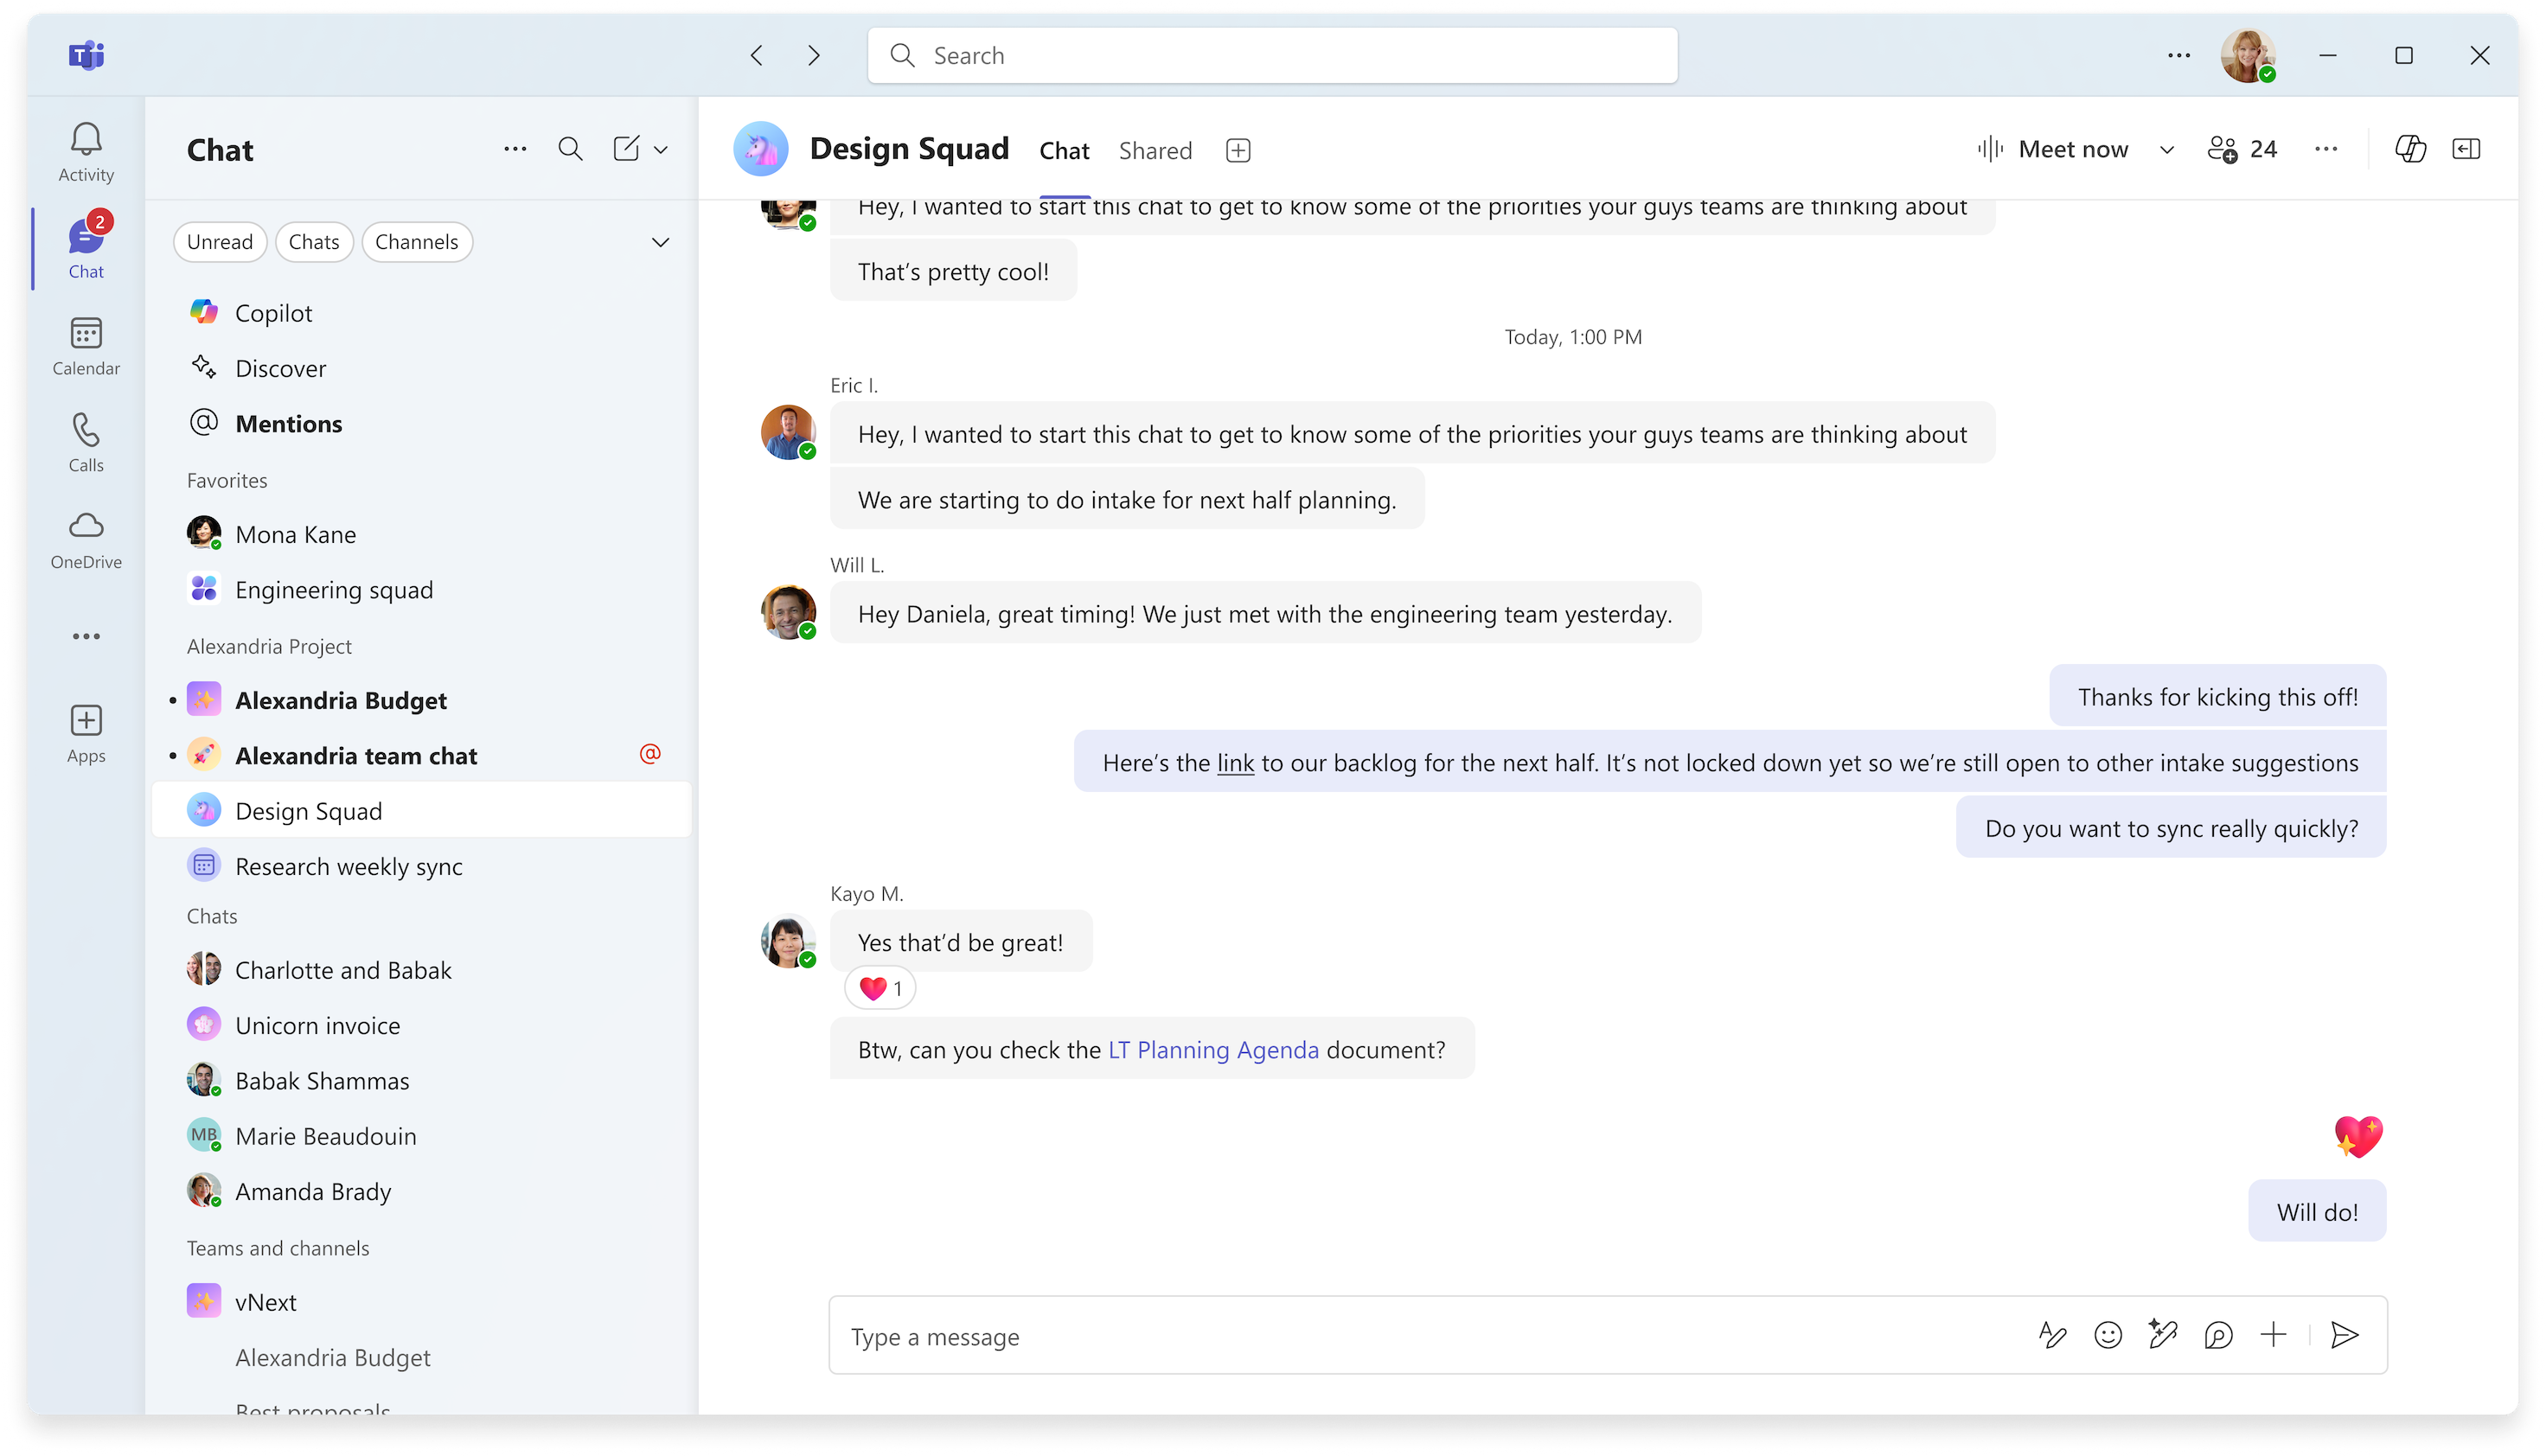The image size is (2546, 1456).
Task: Expand the Alexandria Project group
Action: pyautogui.click(x=269, y=645)
